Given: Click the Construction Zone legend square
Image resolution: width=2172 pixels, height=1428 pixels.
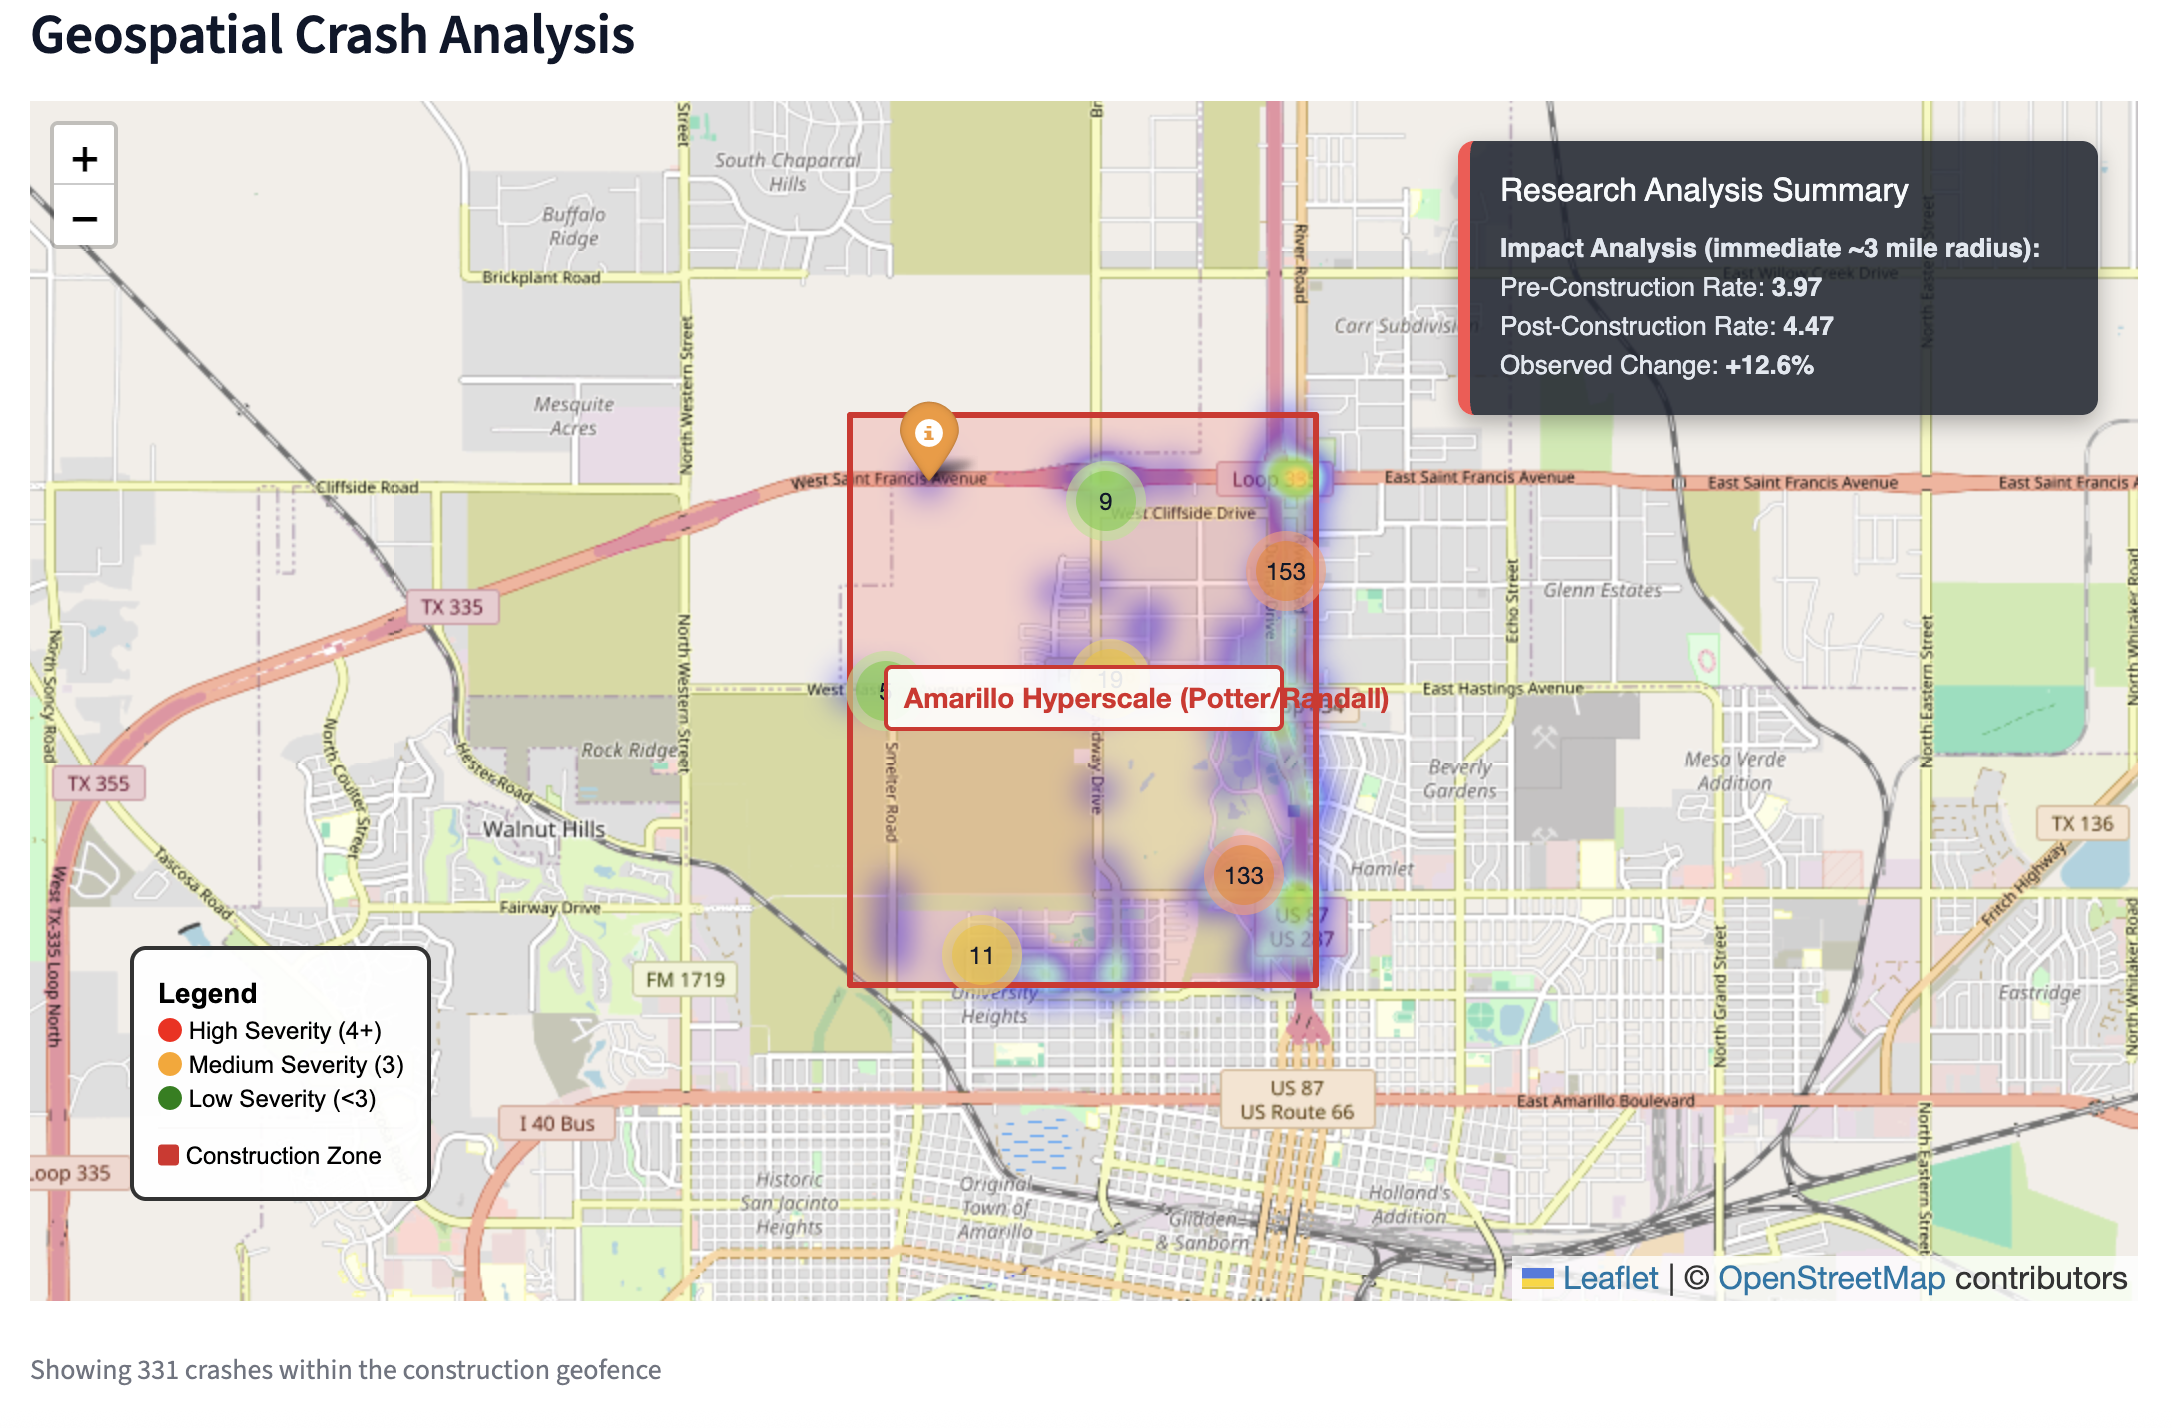Looking at the screenshot, I should (169, 1155).
